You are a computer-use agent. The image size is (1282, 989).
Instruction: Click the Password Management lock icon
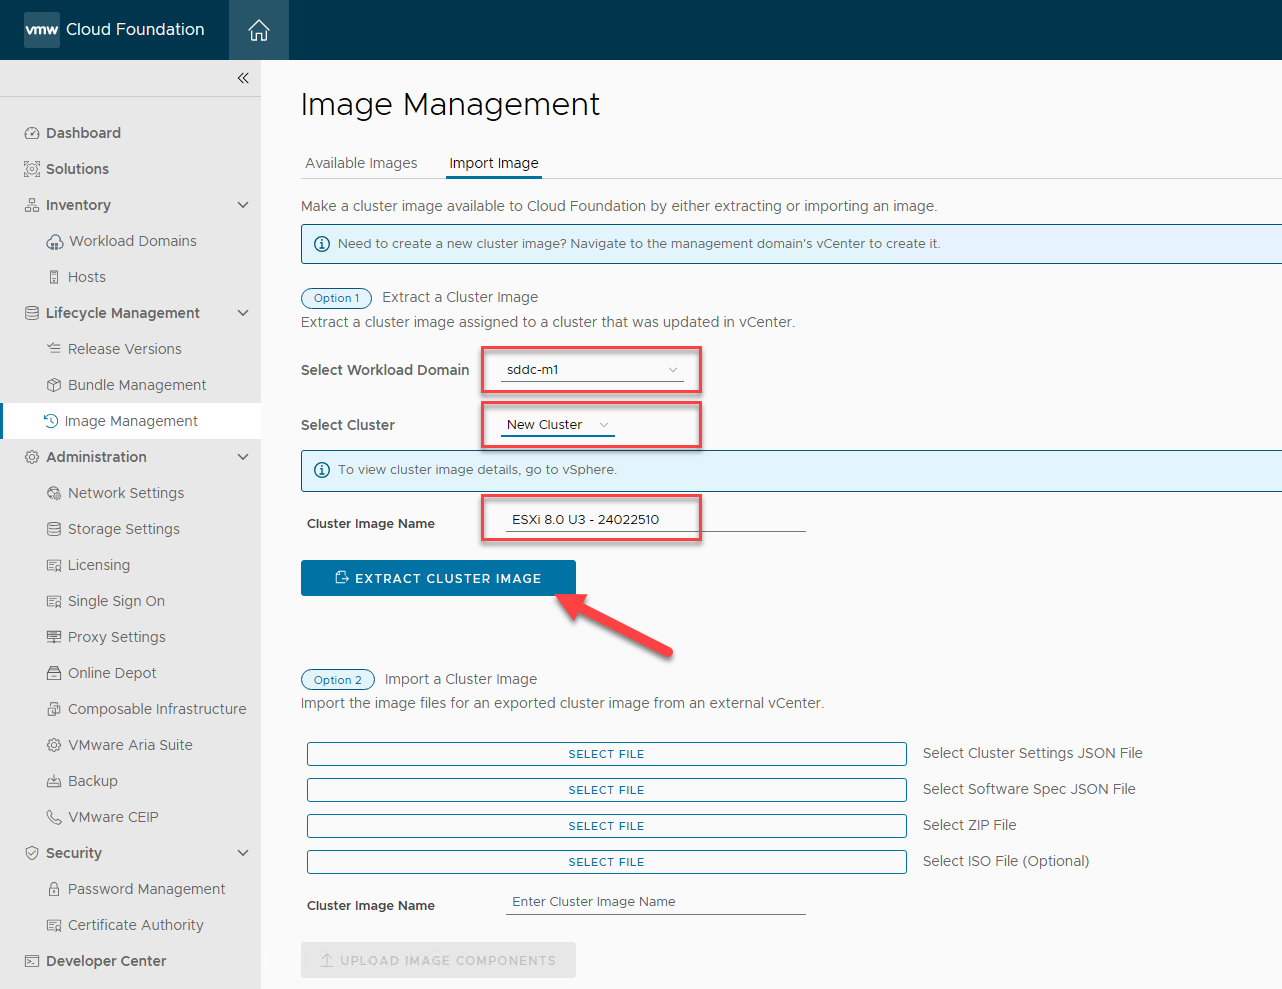tap(54, 889)
